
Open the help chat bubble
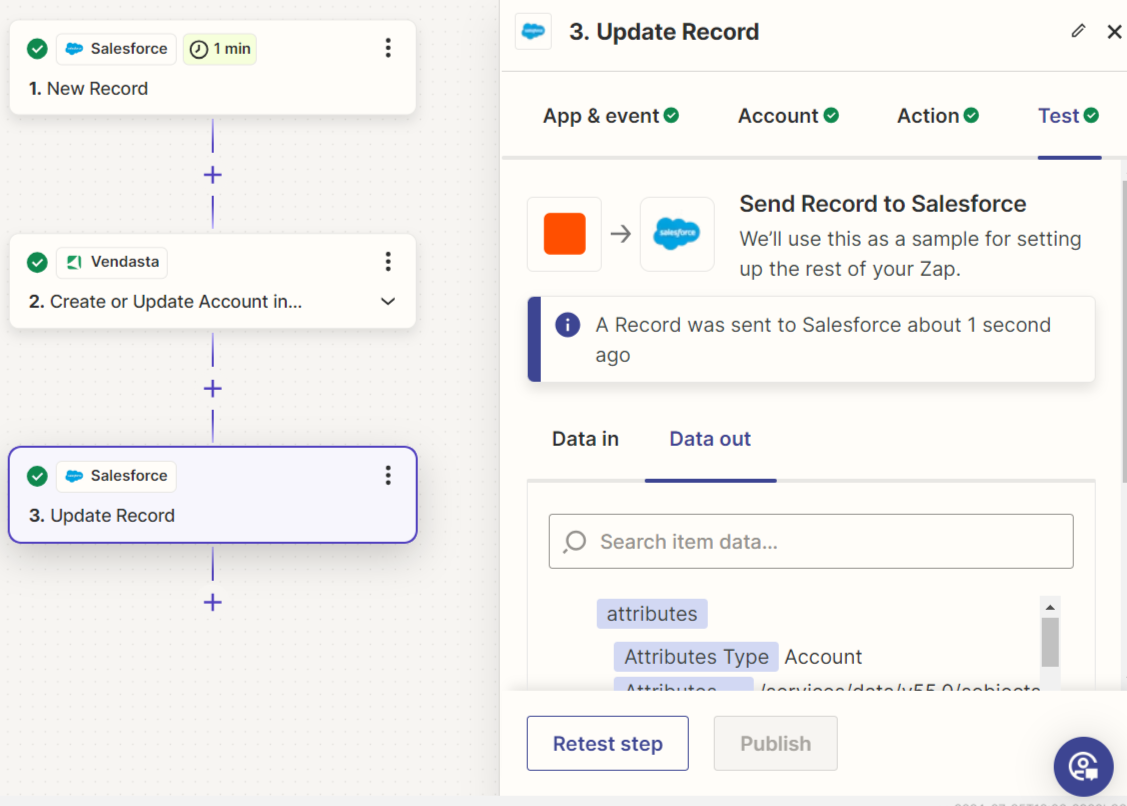click(1084, 766)
